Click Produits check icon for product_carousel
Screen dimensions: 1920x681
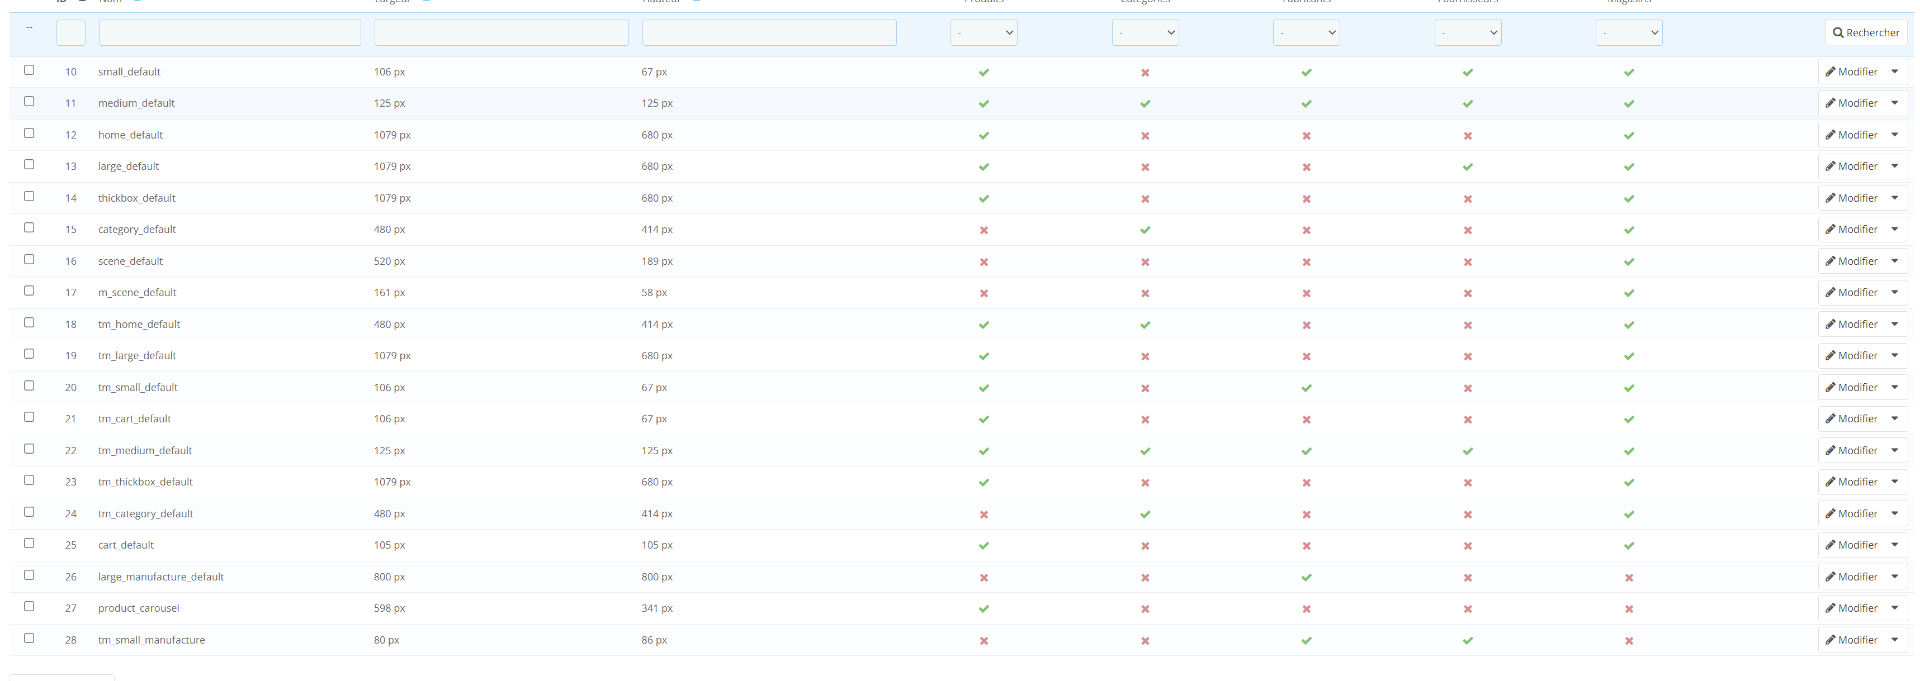[x=984, y=609]
